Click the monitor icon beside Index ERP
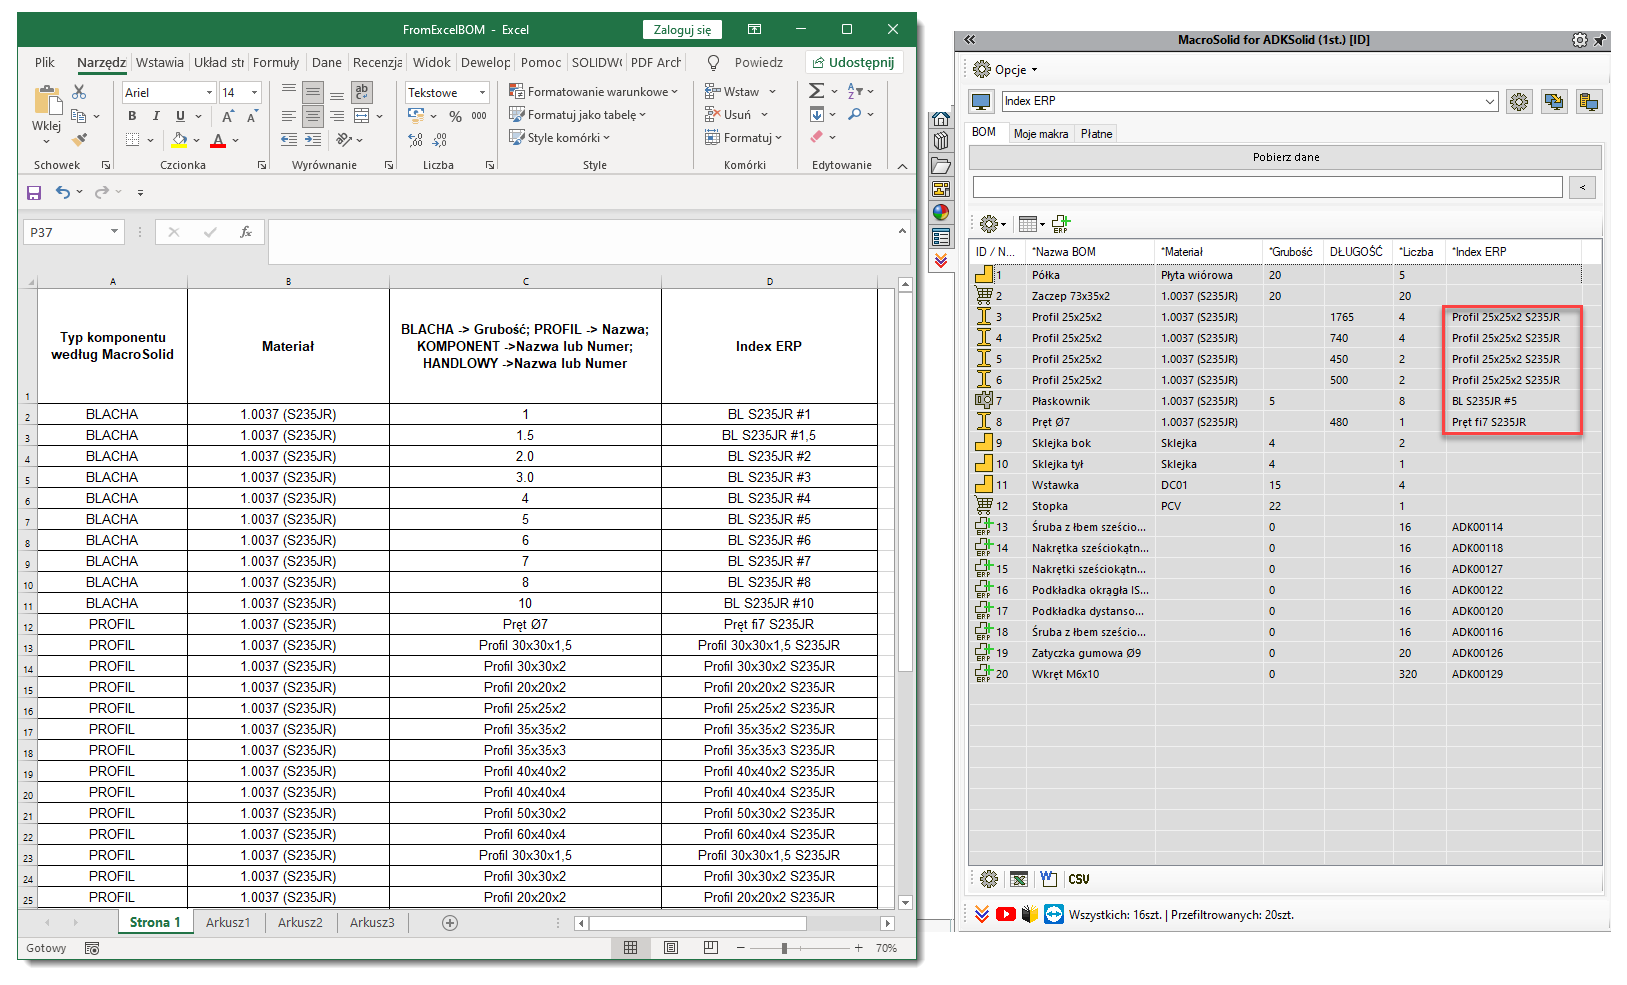1627x985 pixels. (981, 102)
